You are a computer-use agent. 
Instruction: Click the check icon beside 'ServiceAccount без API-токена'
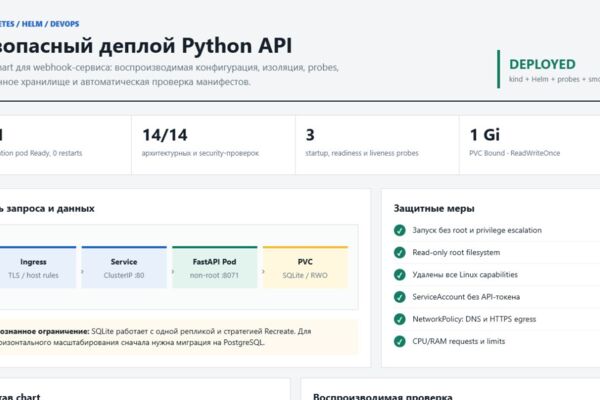(x=399, y=297)
